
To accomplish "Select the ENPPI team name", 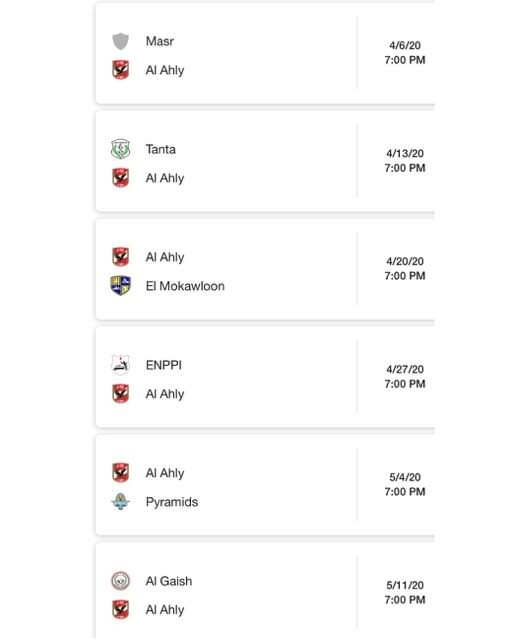I will (x=164, y=365).
